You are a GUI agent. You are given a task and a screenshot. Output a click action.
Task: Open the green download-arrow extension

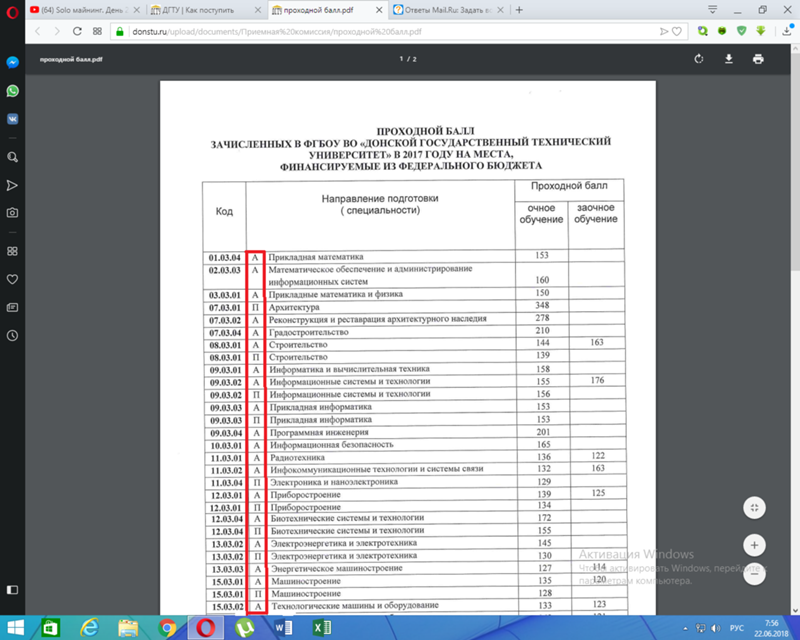761,31
